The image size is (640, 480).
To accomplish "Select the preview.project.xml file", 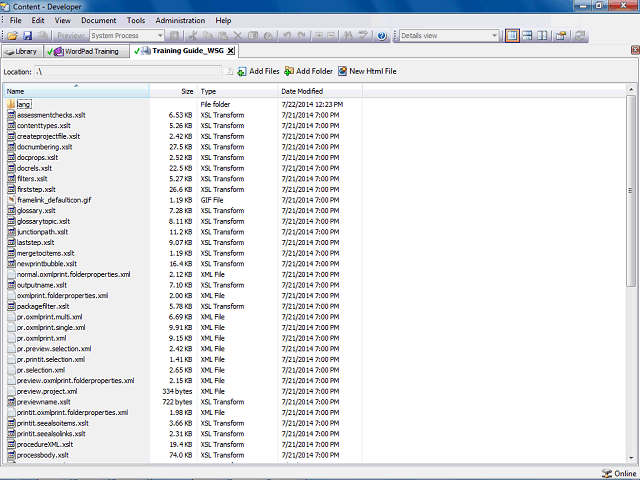I will (x=47, y=391).
